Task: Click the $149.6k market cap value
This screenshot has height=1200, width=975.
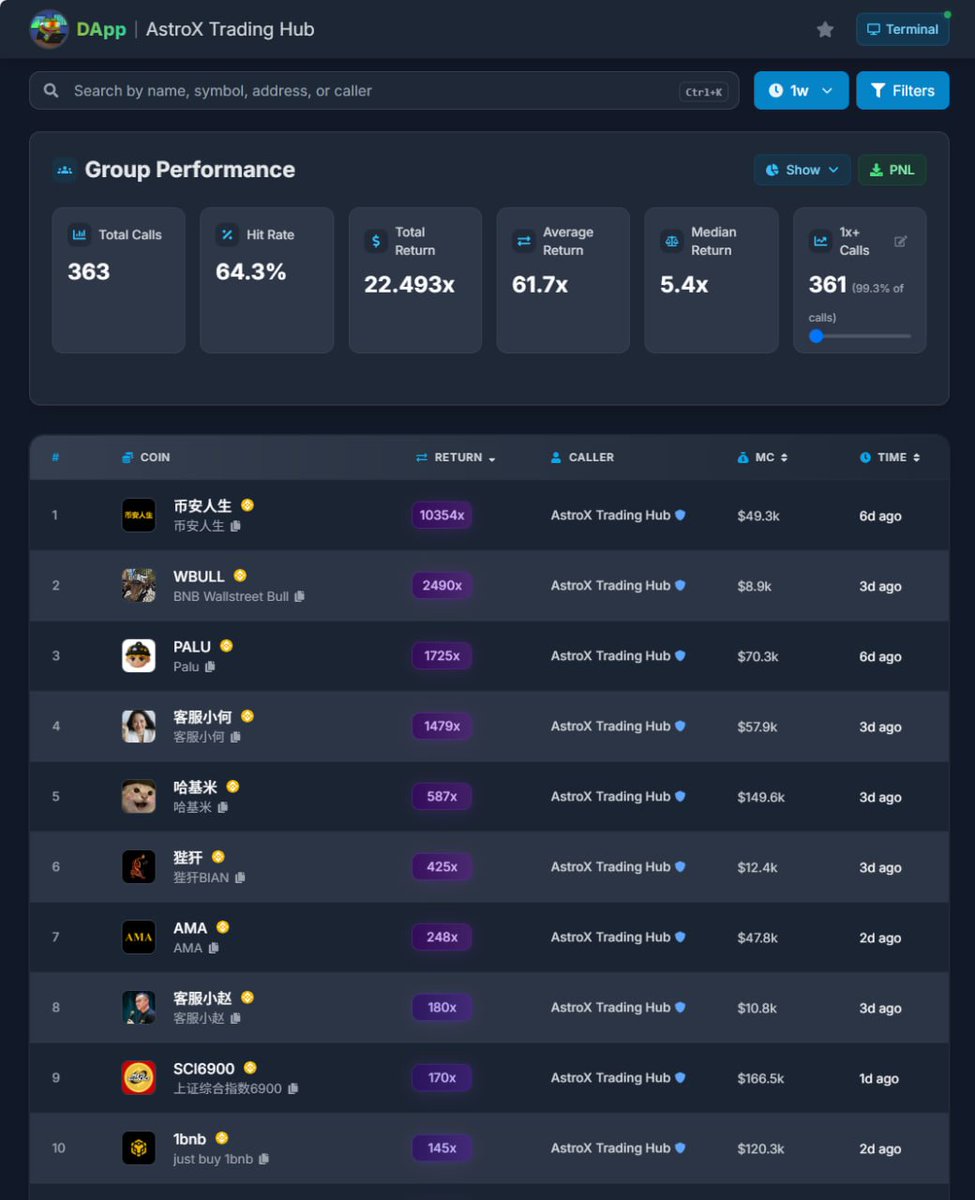Action: 761,797
